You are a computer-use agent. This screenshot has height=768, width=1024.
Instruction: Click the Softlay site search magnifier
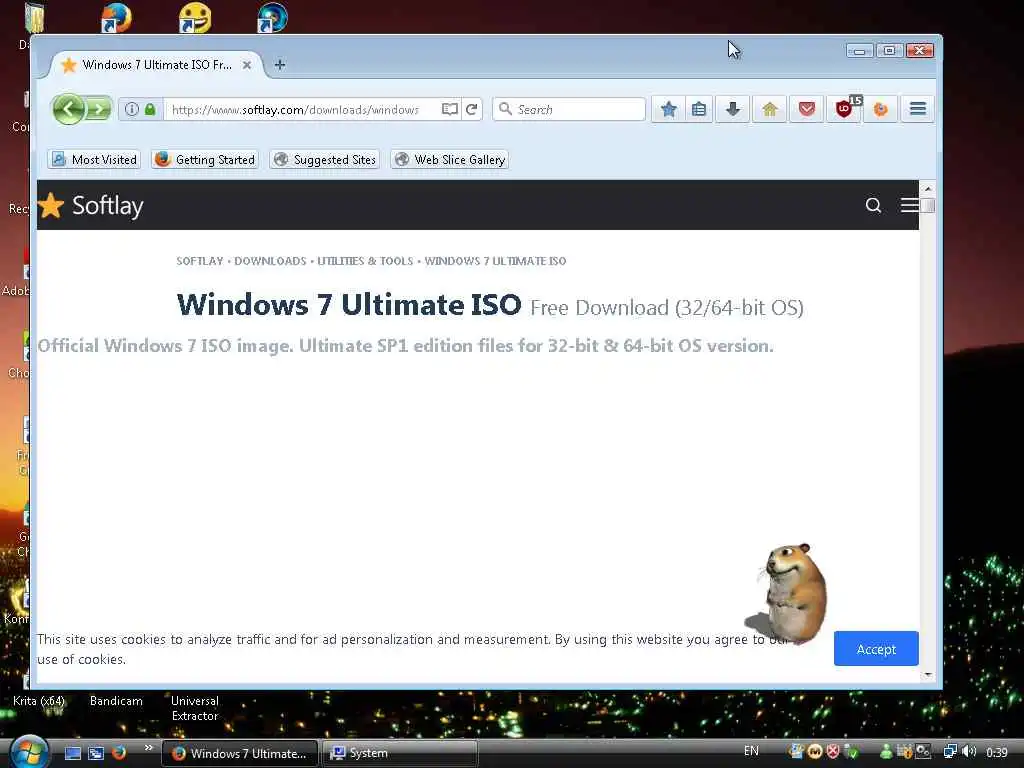873,205
